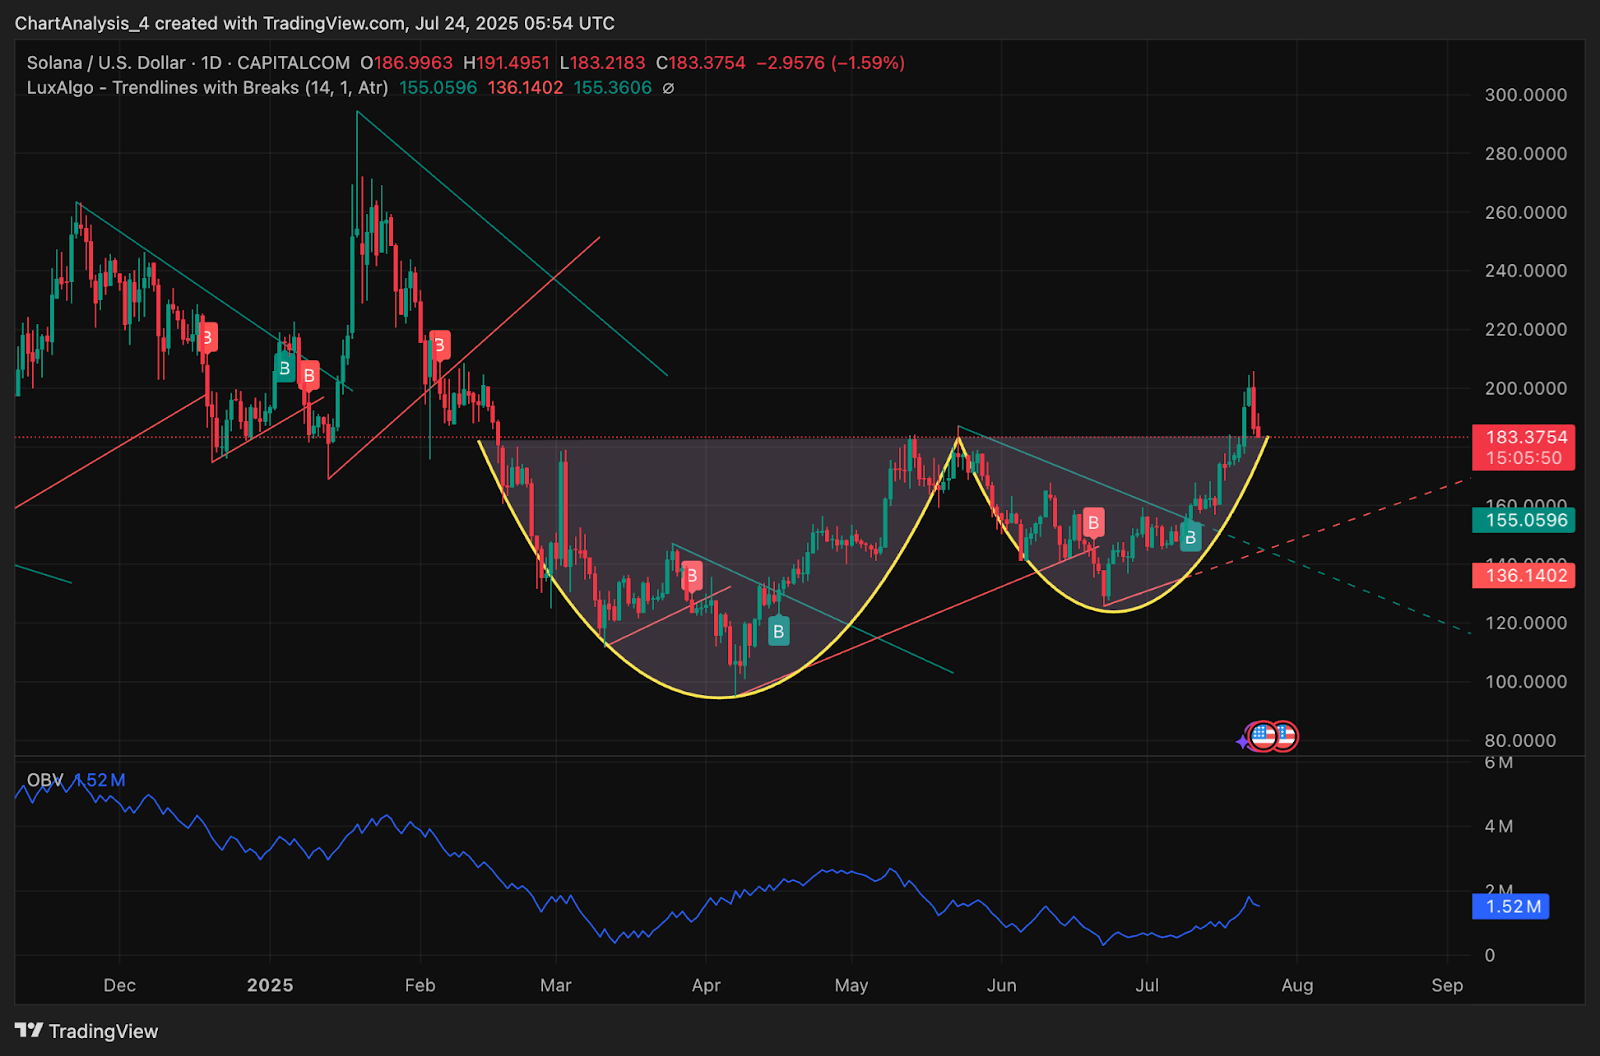Select the red B breakdown marker in June
1600x1056 pixels.
[1093, 522]
